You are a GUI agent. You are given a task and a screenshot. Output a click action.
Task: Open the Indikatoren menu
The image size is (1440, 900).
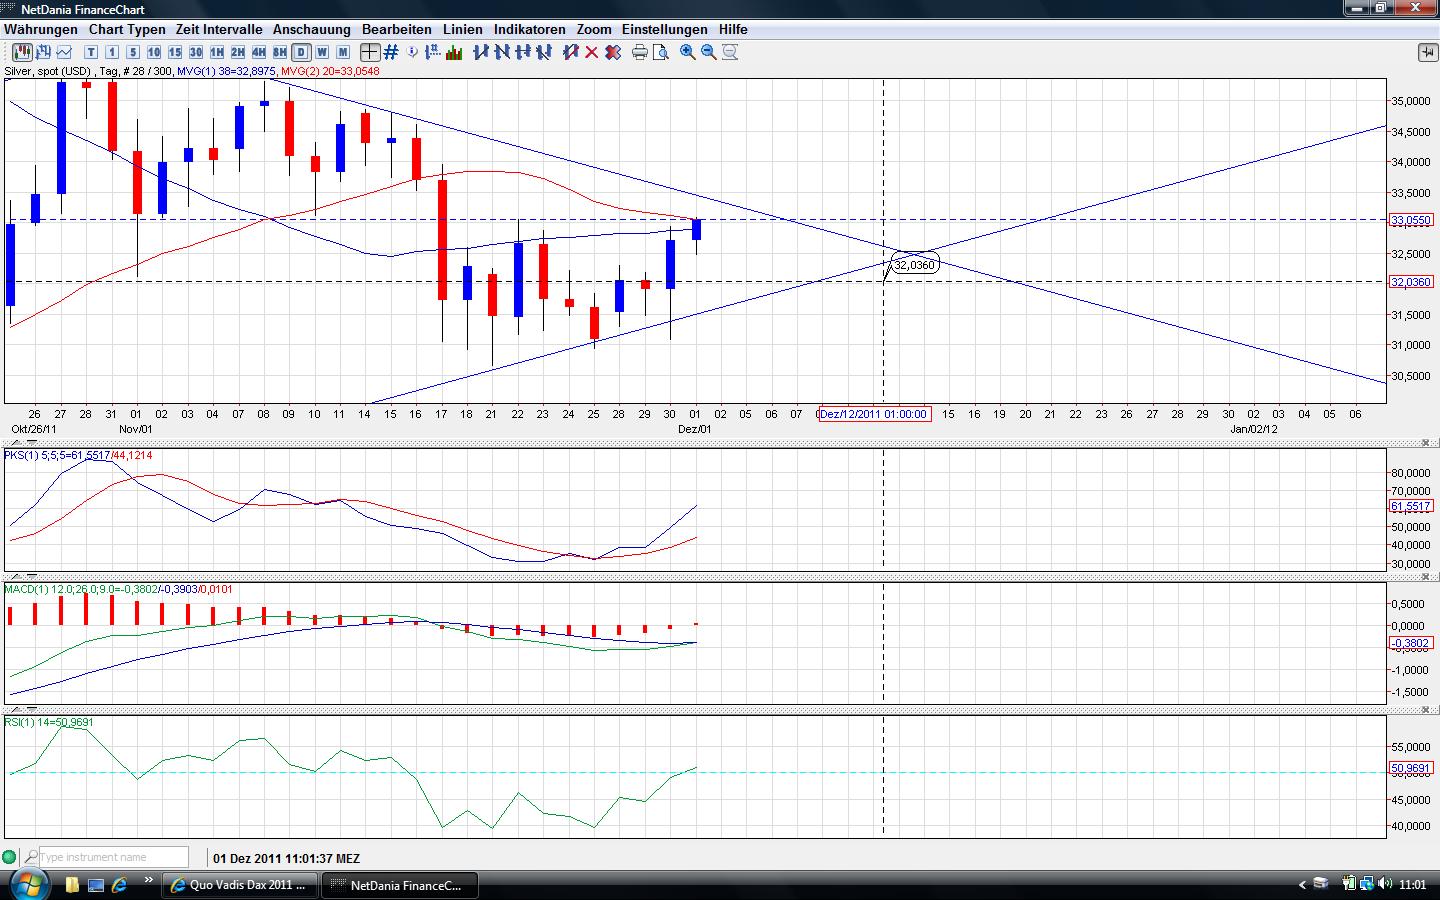(529, 29)
